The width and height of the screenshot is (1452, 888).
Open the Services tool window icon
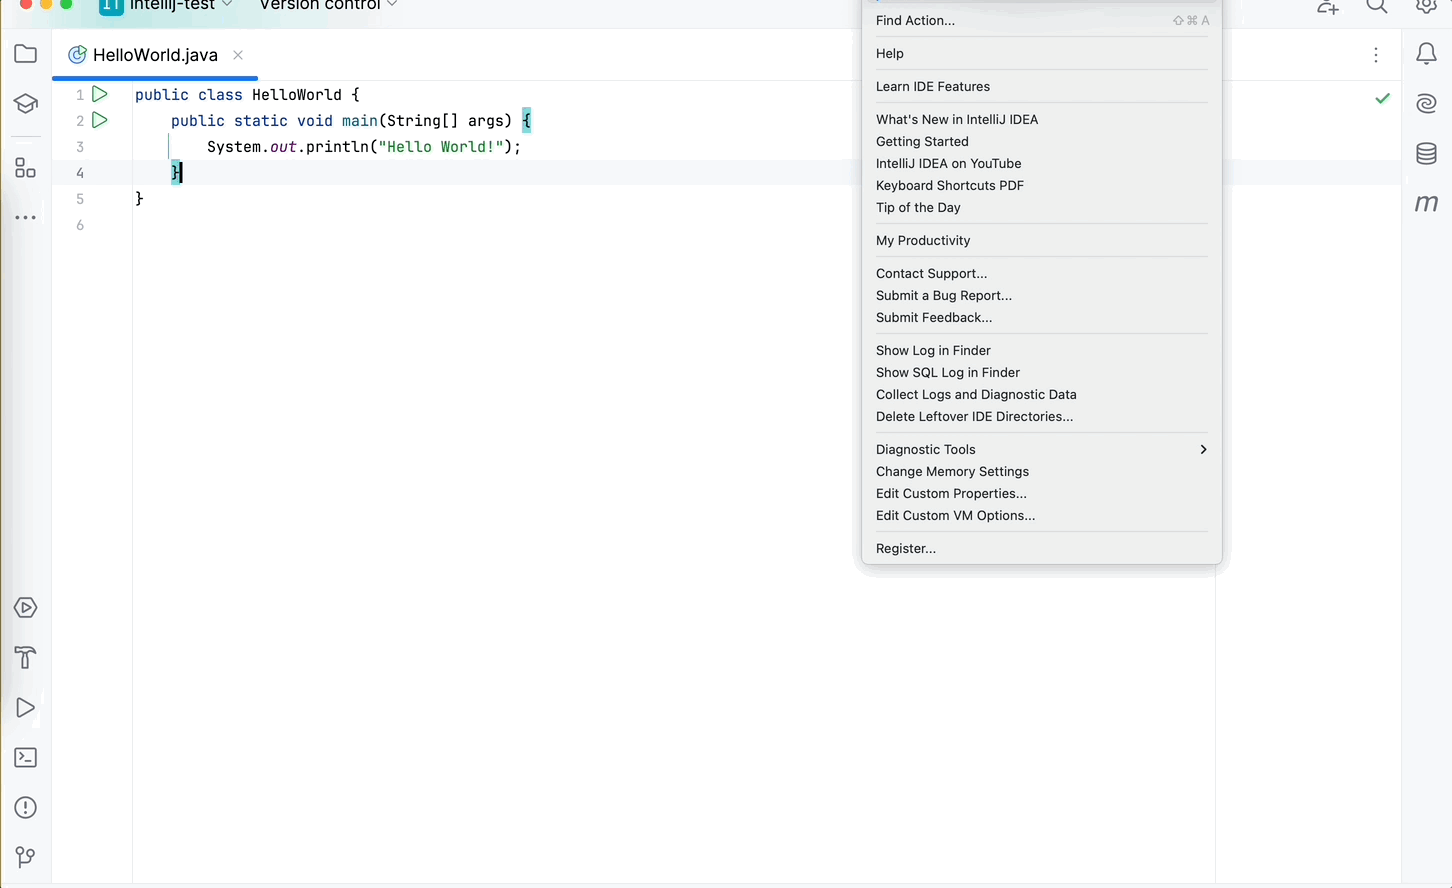click(x=26, y=608)
